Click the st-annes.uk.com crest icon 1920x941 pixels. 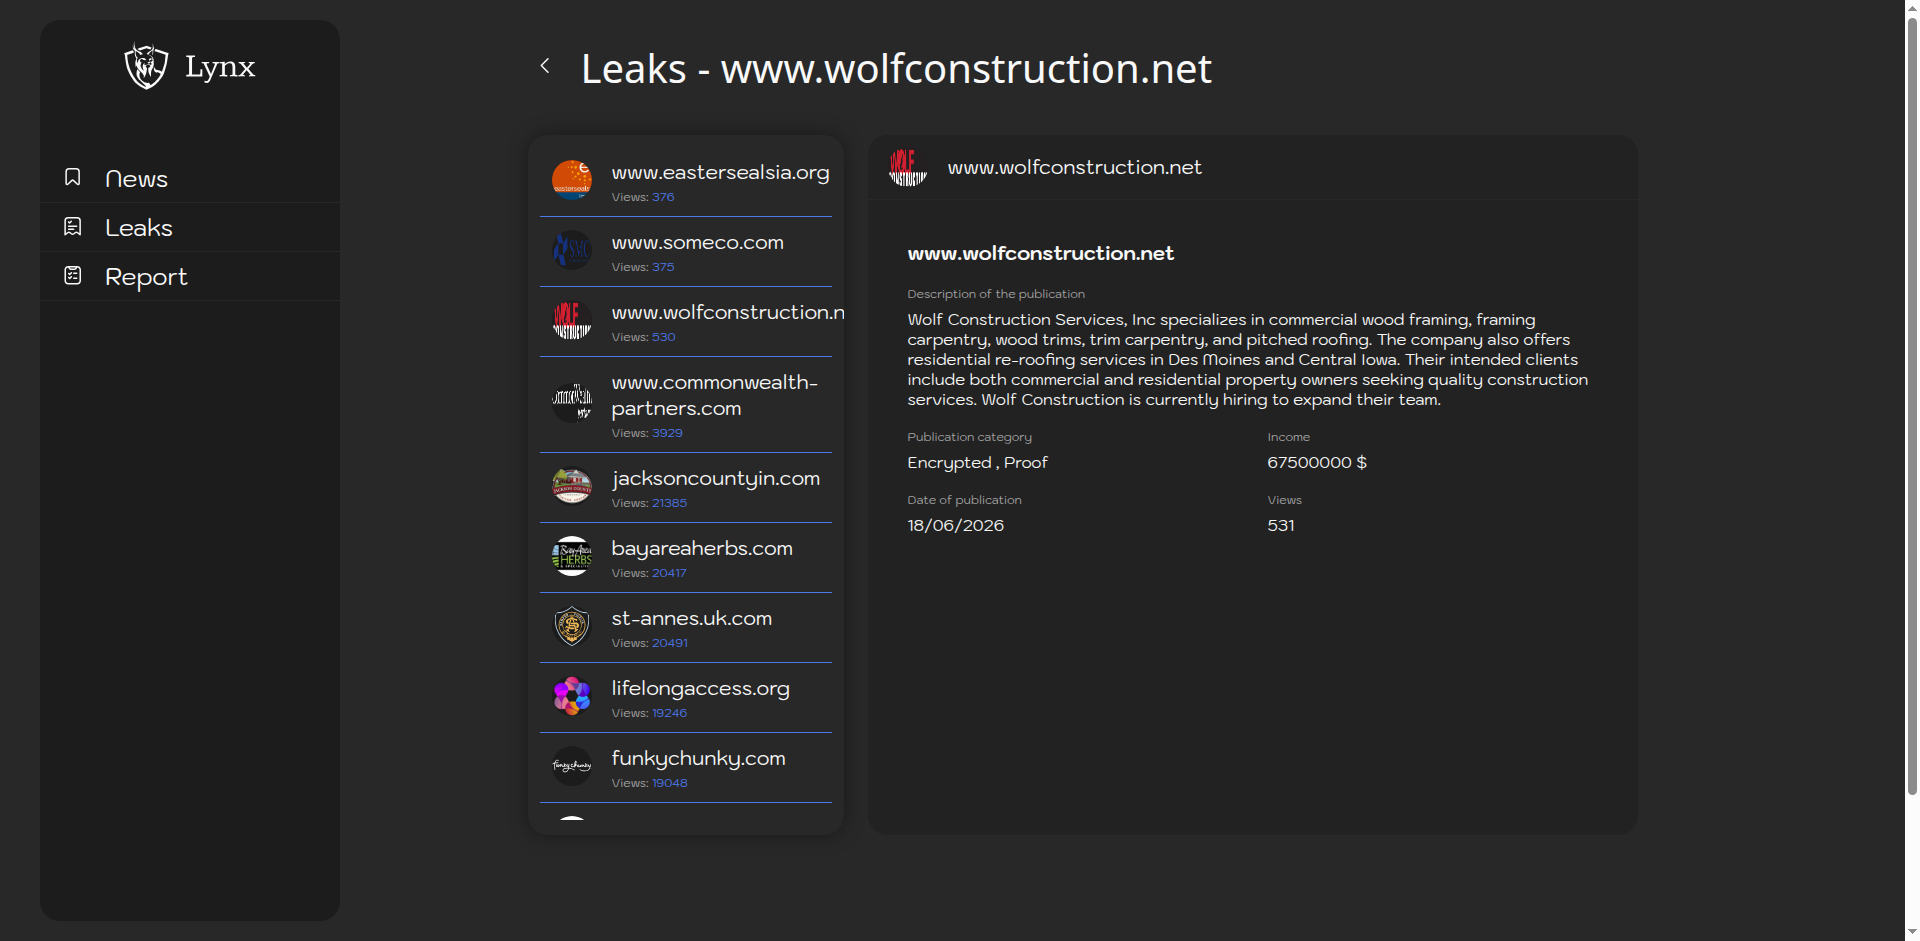[x=572, y=626]
